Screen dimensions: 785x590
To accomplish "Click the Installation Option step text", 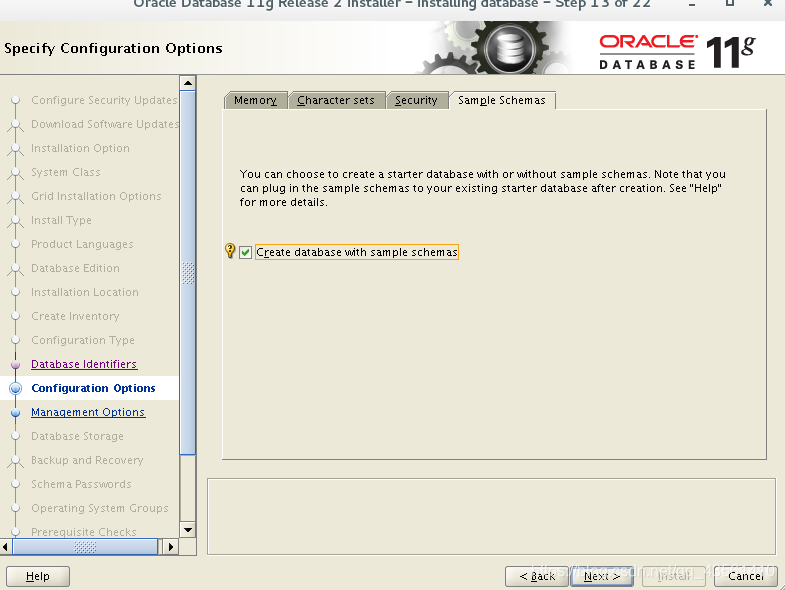I will (x=80, y=148).
